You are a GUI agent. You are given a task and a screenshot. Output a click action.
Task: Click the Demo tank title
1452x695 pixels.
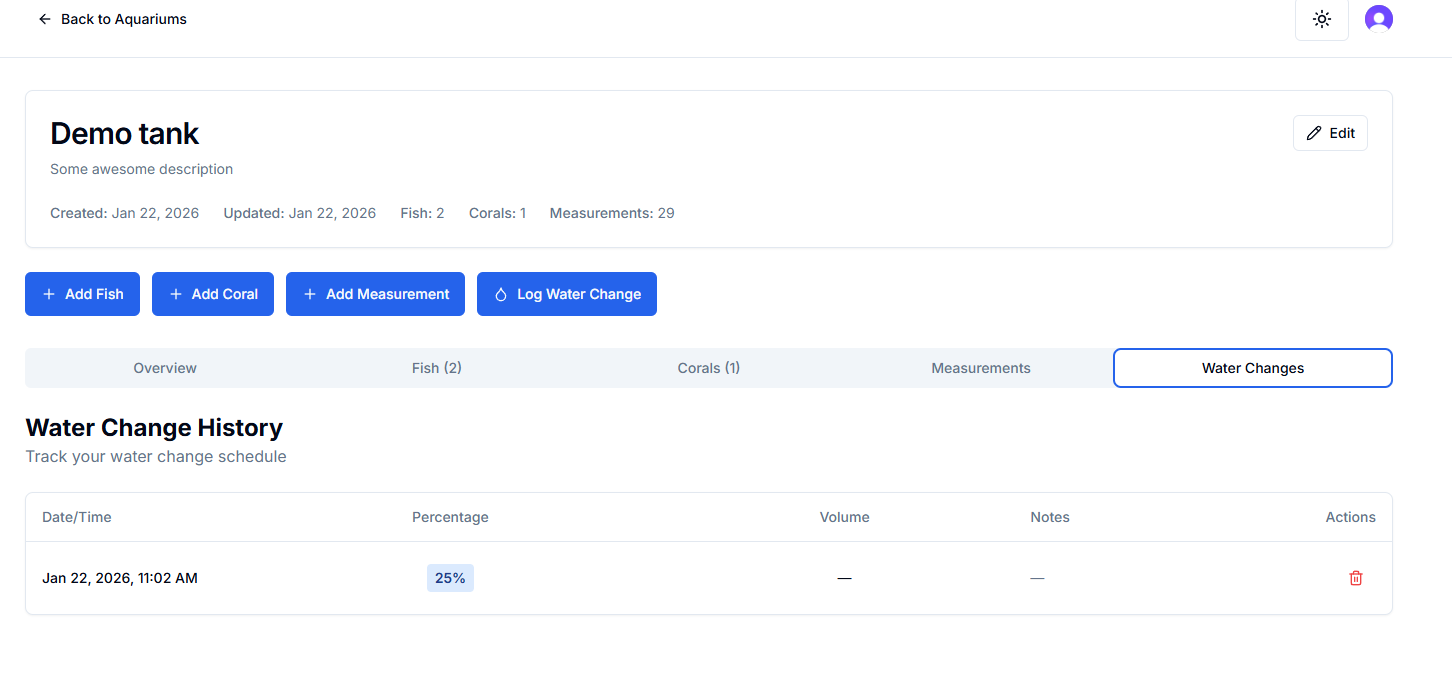point(125,134)
